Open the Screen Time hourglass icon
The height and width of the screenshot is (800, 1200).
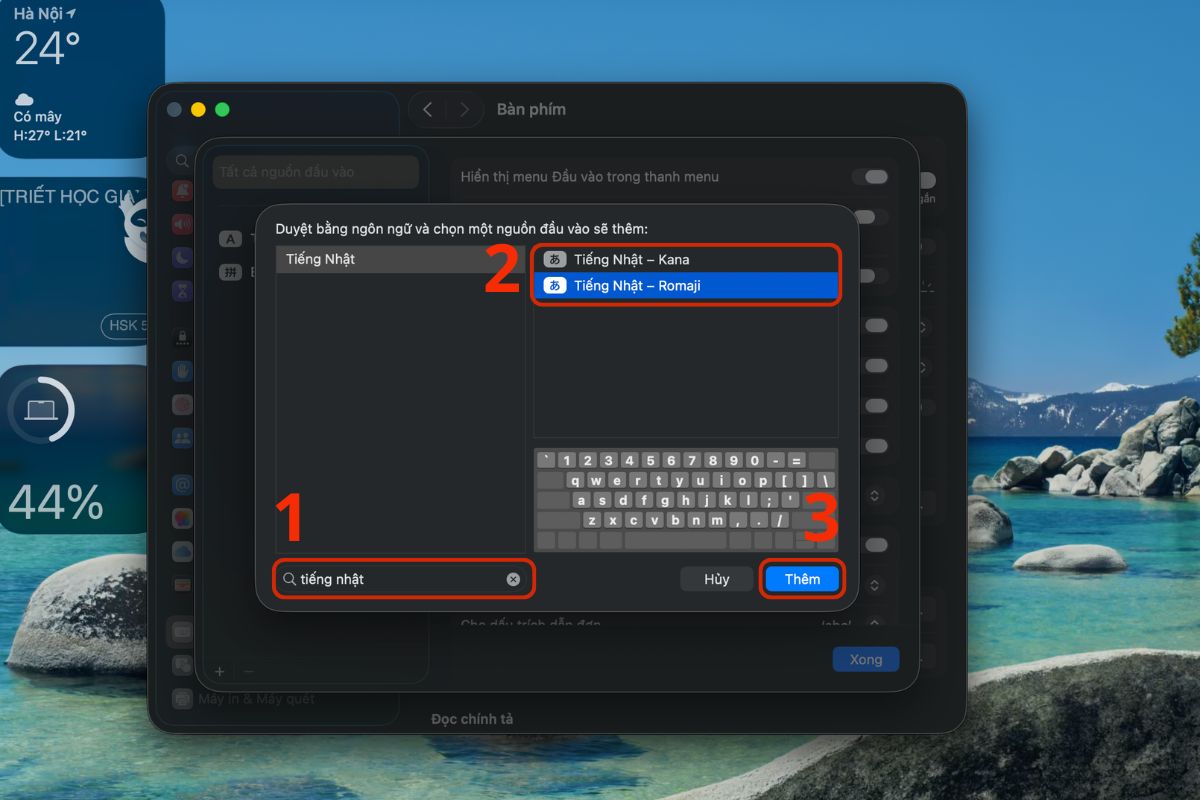pos(182,290)
